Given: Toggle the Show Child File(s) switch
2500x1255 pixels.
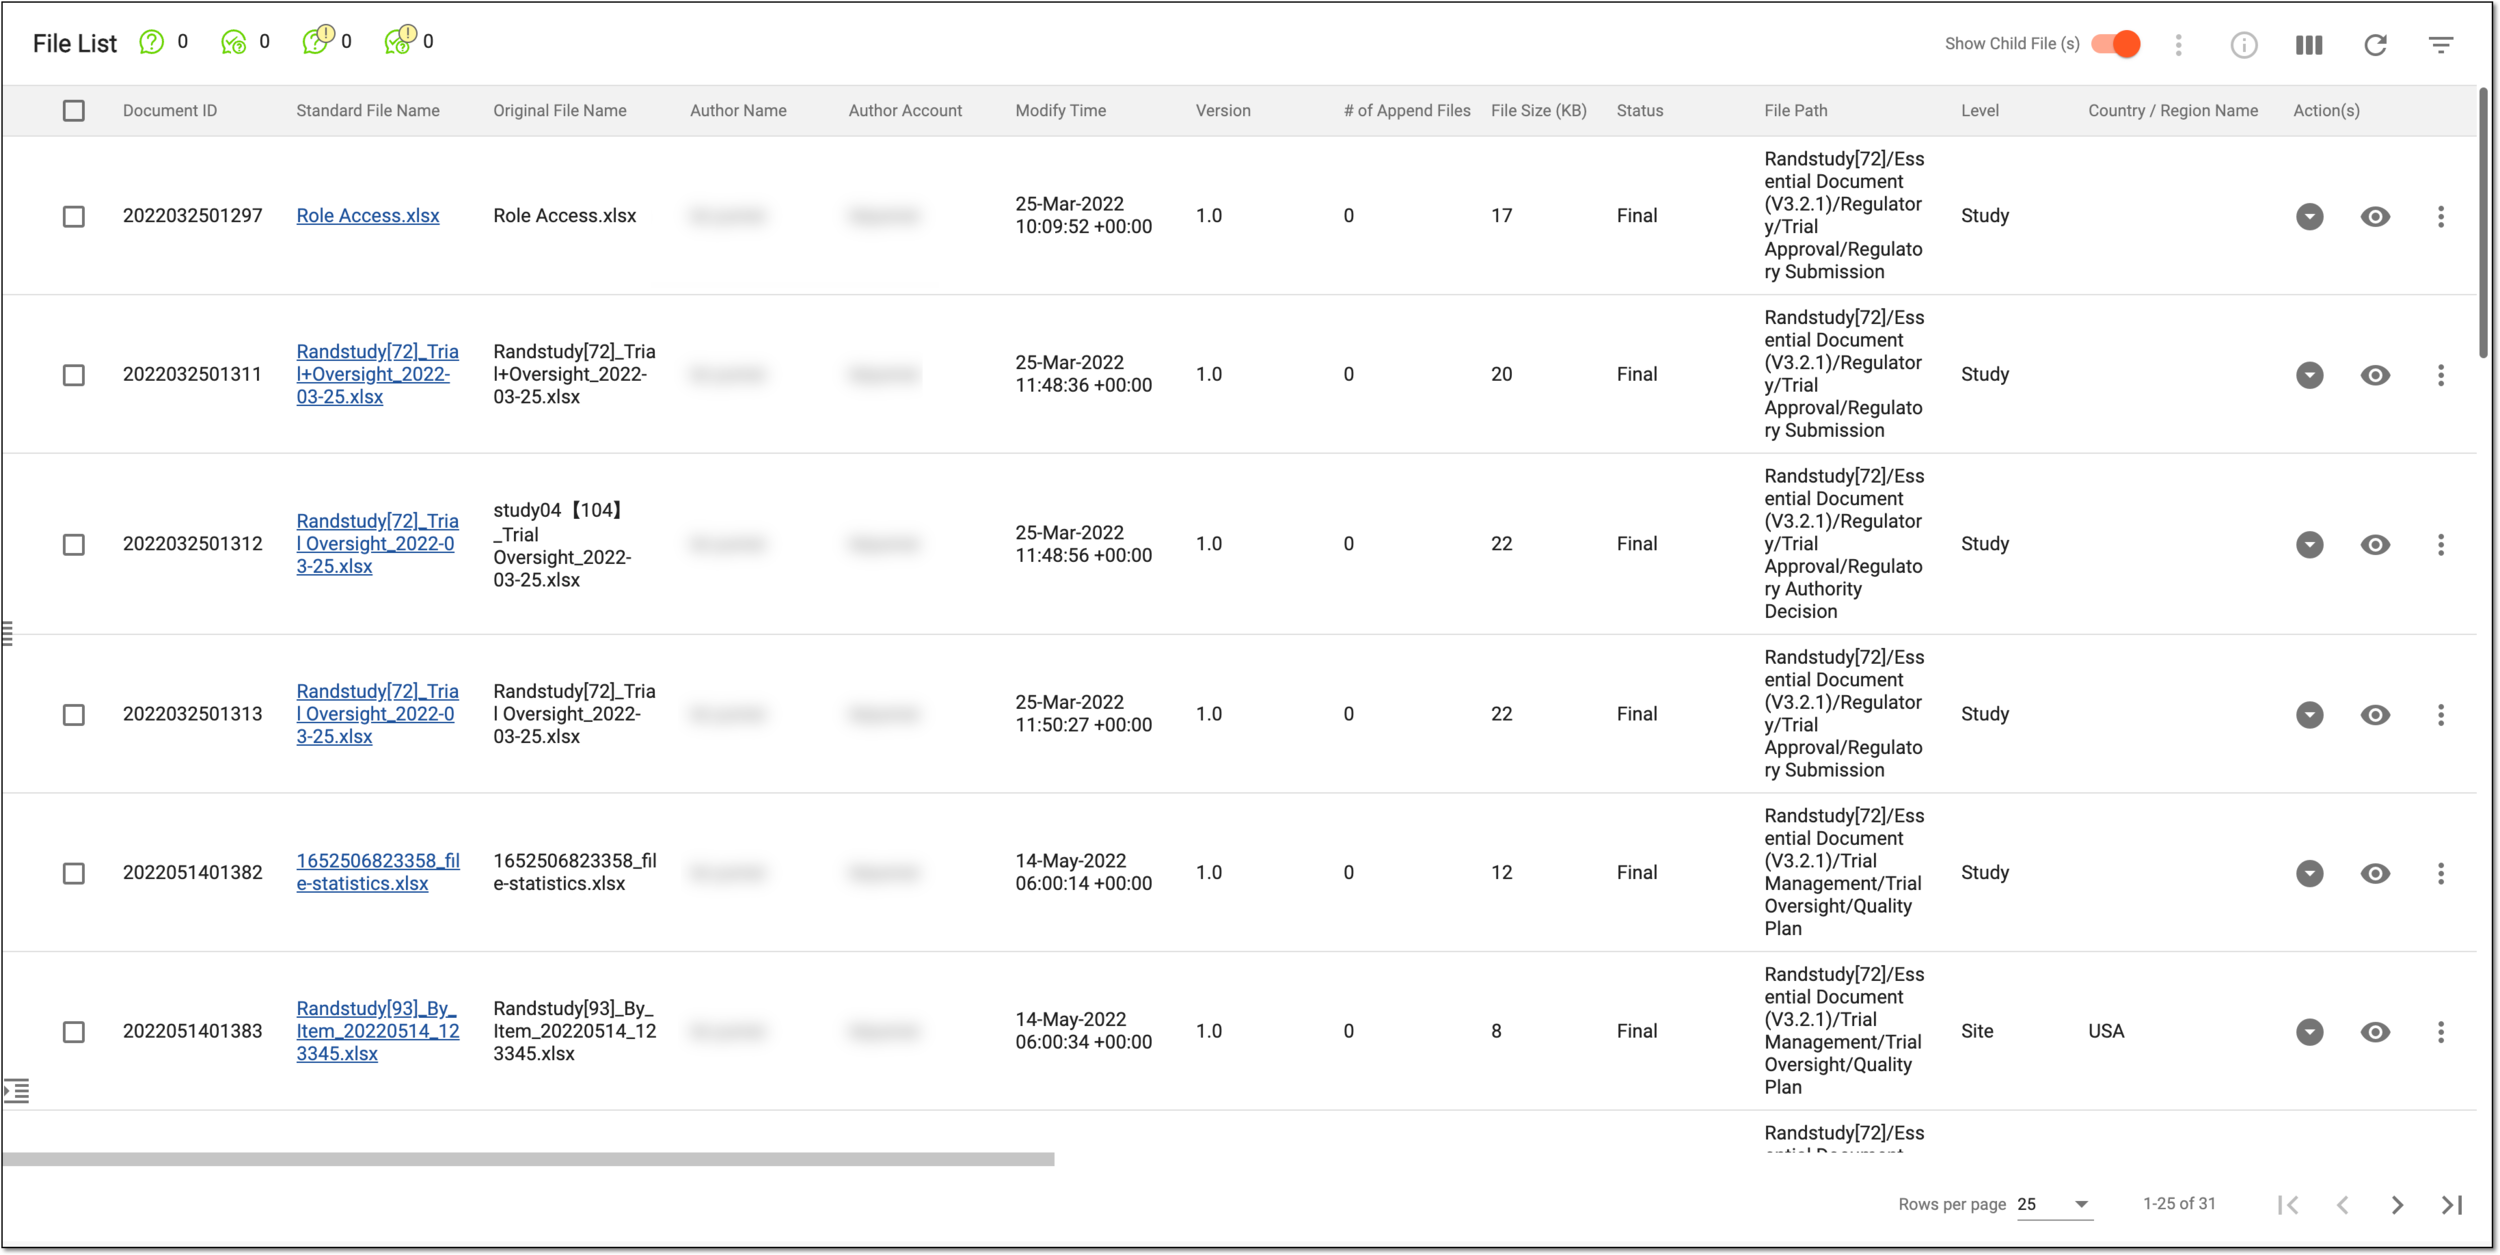Looking at the screenshot, I should click(2115, 44).
